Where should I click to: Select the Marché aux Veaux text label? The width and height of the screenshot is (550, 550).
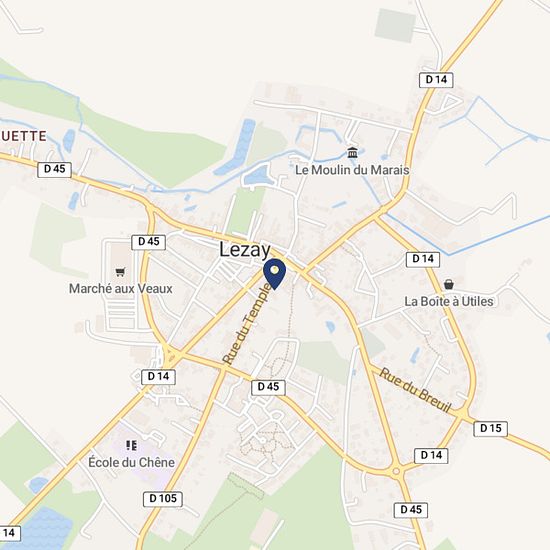pos(121,289)
